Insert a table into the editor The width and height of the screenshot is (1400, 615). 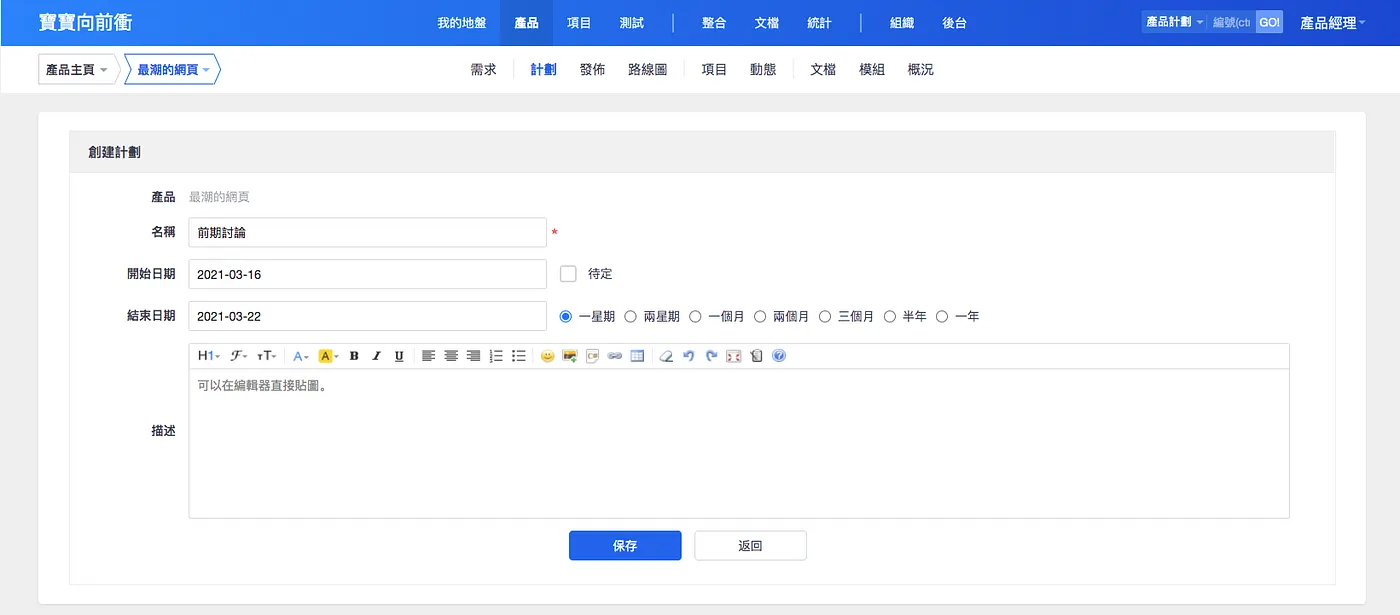(x=637, y=356)
